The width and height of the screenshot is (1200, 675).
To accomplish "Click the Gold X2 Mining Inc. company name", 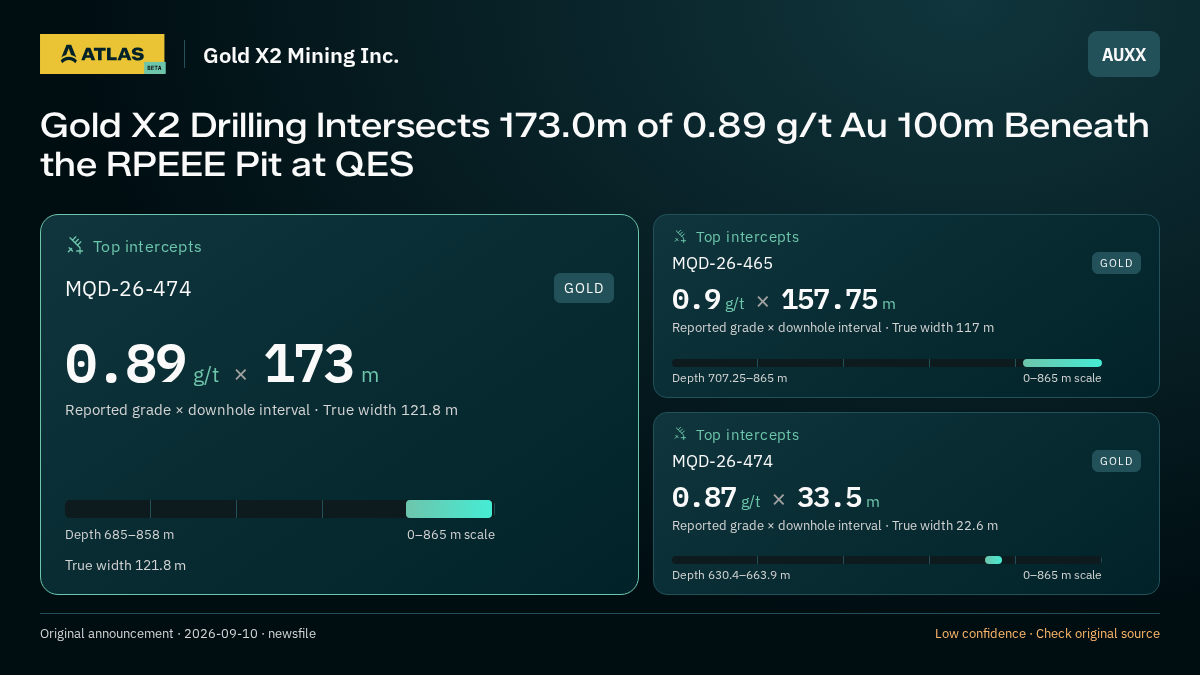I will [301, 56].
